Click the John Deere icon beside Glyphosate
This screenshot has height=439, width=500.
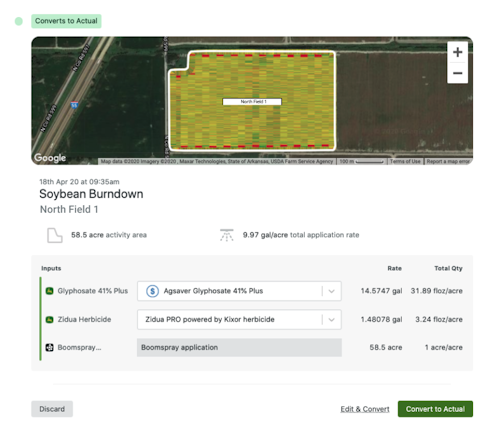49,291
